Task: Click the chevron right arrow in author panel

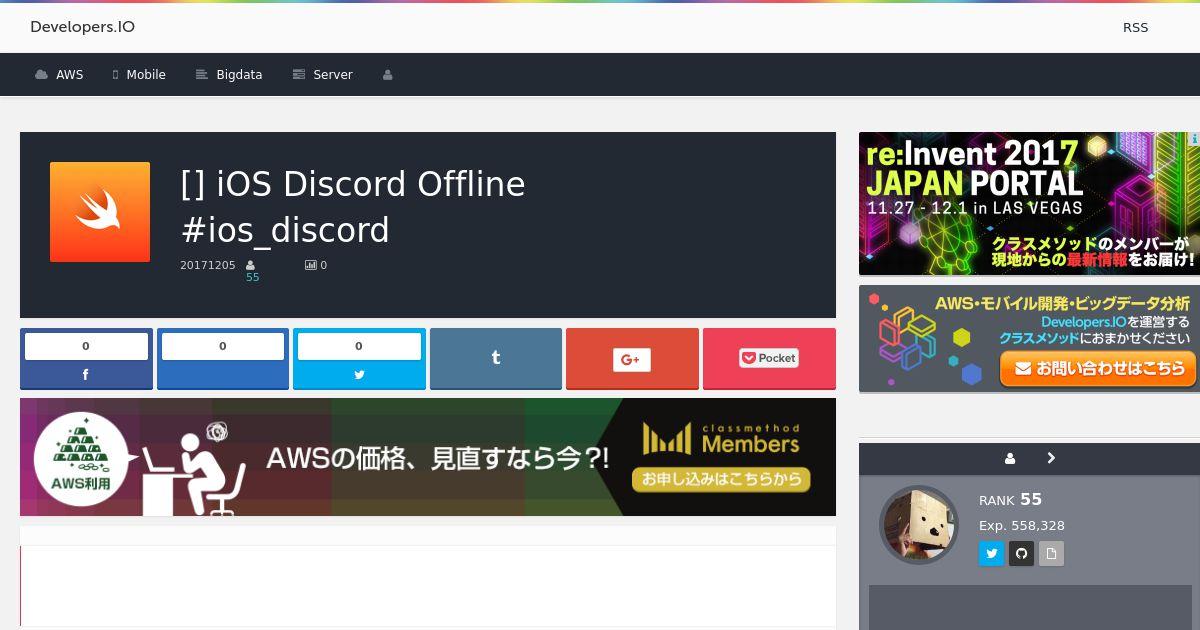Action: (1051, 458)
